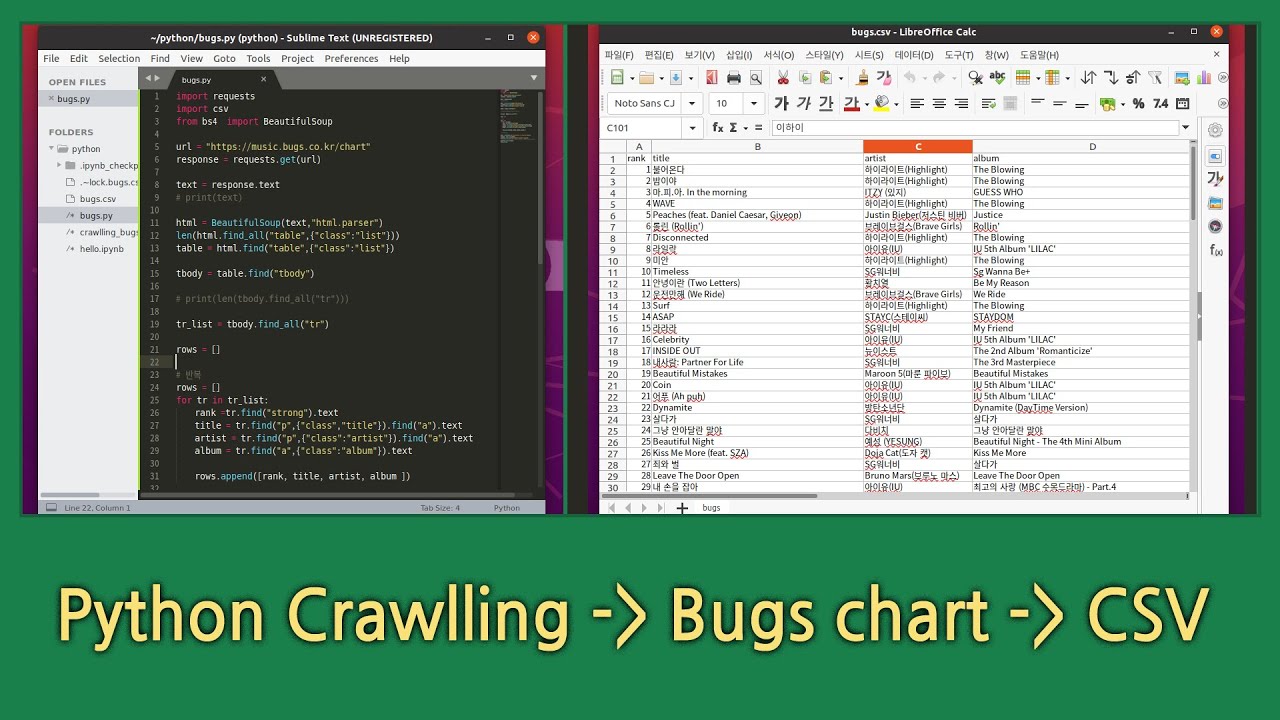This screenshot has width=1280, height=720.
Task: Click the Insert Chart icon
Action: pyautogui.click(x=1204, y=77)
